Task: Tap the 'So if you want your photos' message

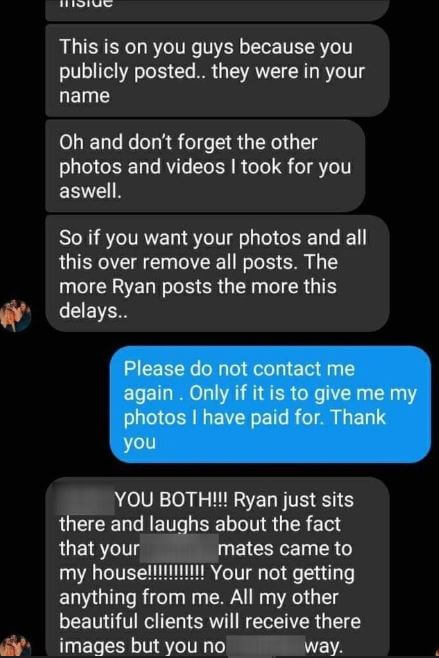Action: click(x=217, y=274)
